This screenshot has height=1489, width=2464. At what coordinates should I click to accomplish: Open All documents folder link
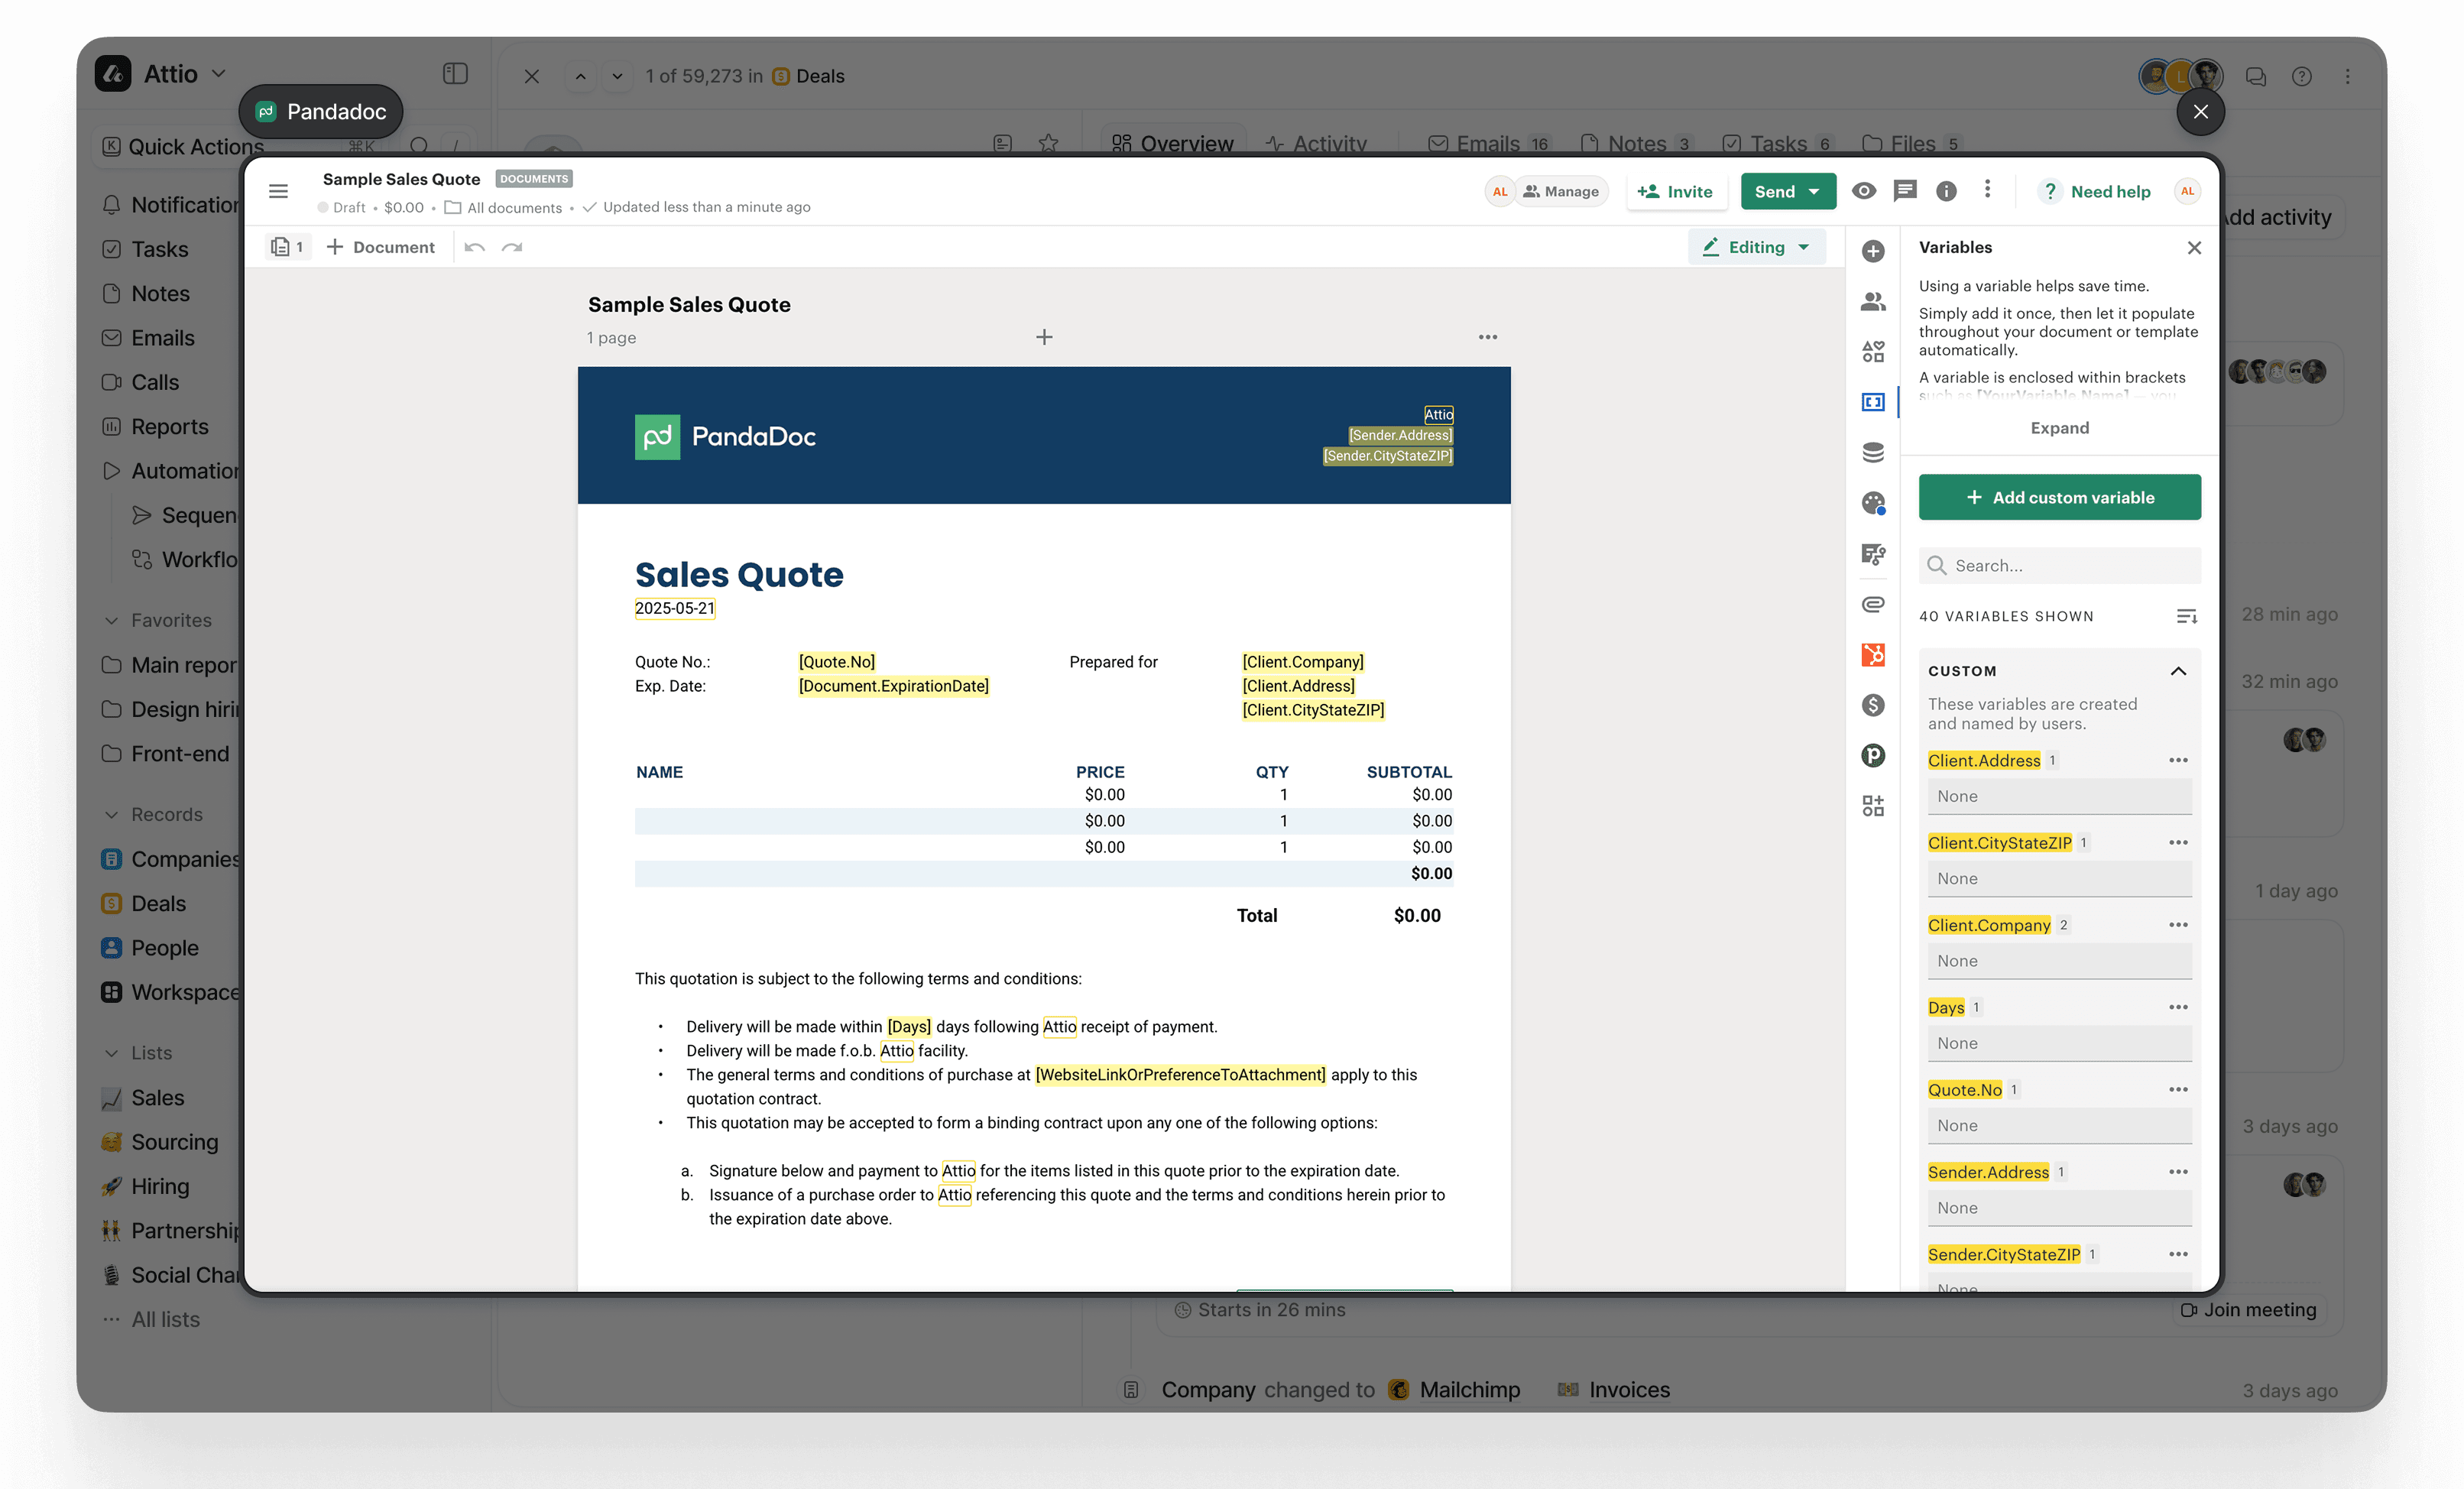pyautogui.click(x=504, y=207)
